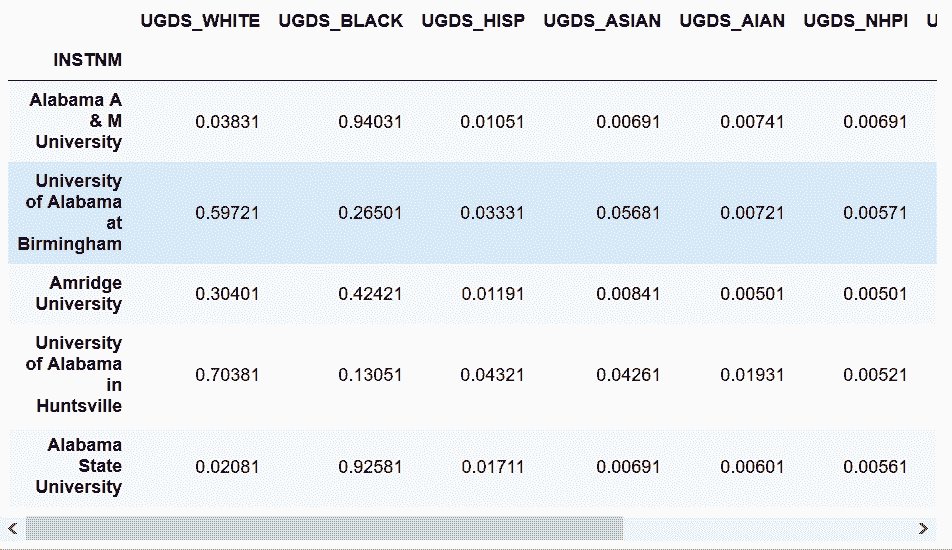Click UGDS_ASIAN value for Alabama State University
This screenshot has width=952, height=550.
click(x=628, y=467)
